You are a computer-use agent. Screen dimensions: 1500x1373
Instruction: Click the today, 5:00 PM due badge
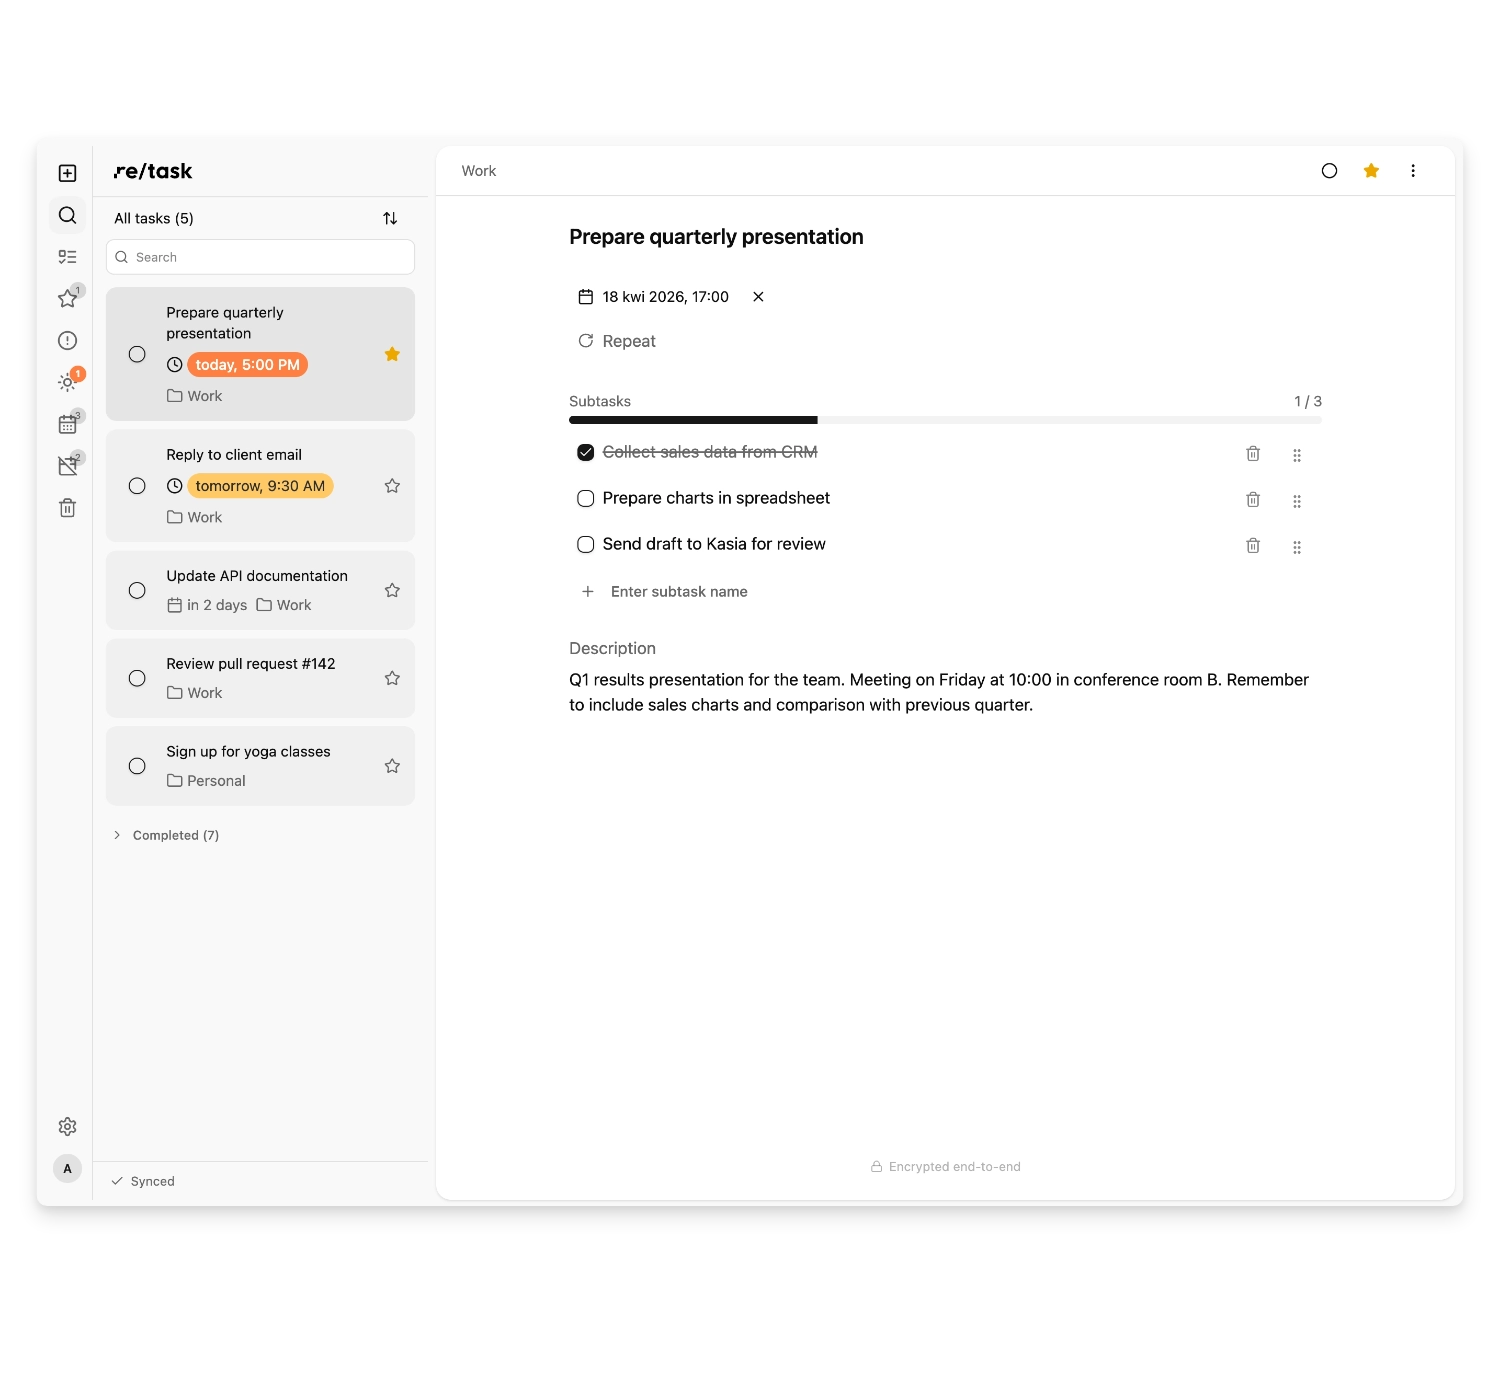247,365
